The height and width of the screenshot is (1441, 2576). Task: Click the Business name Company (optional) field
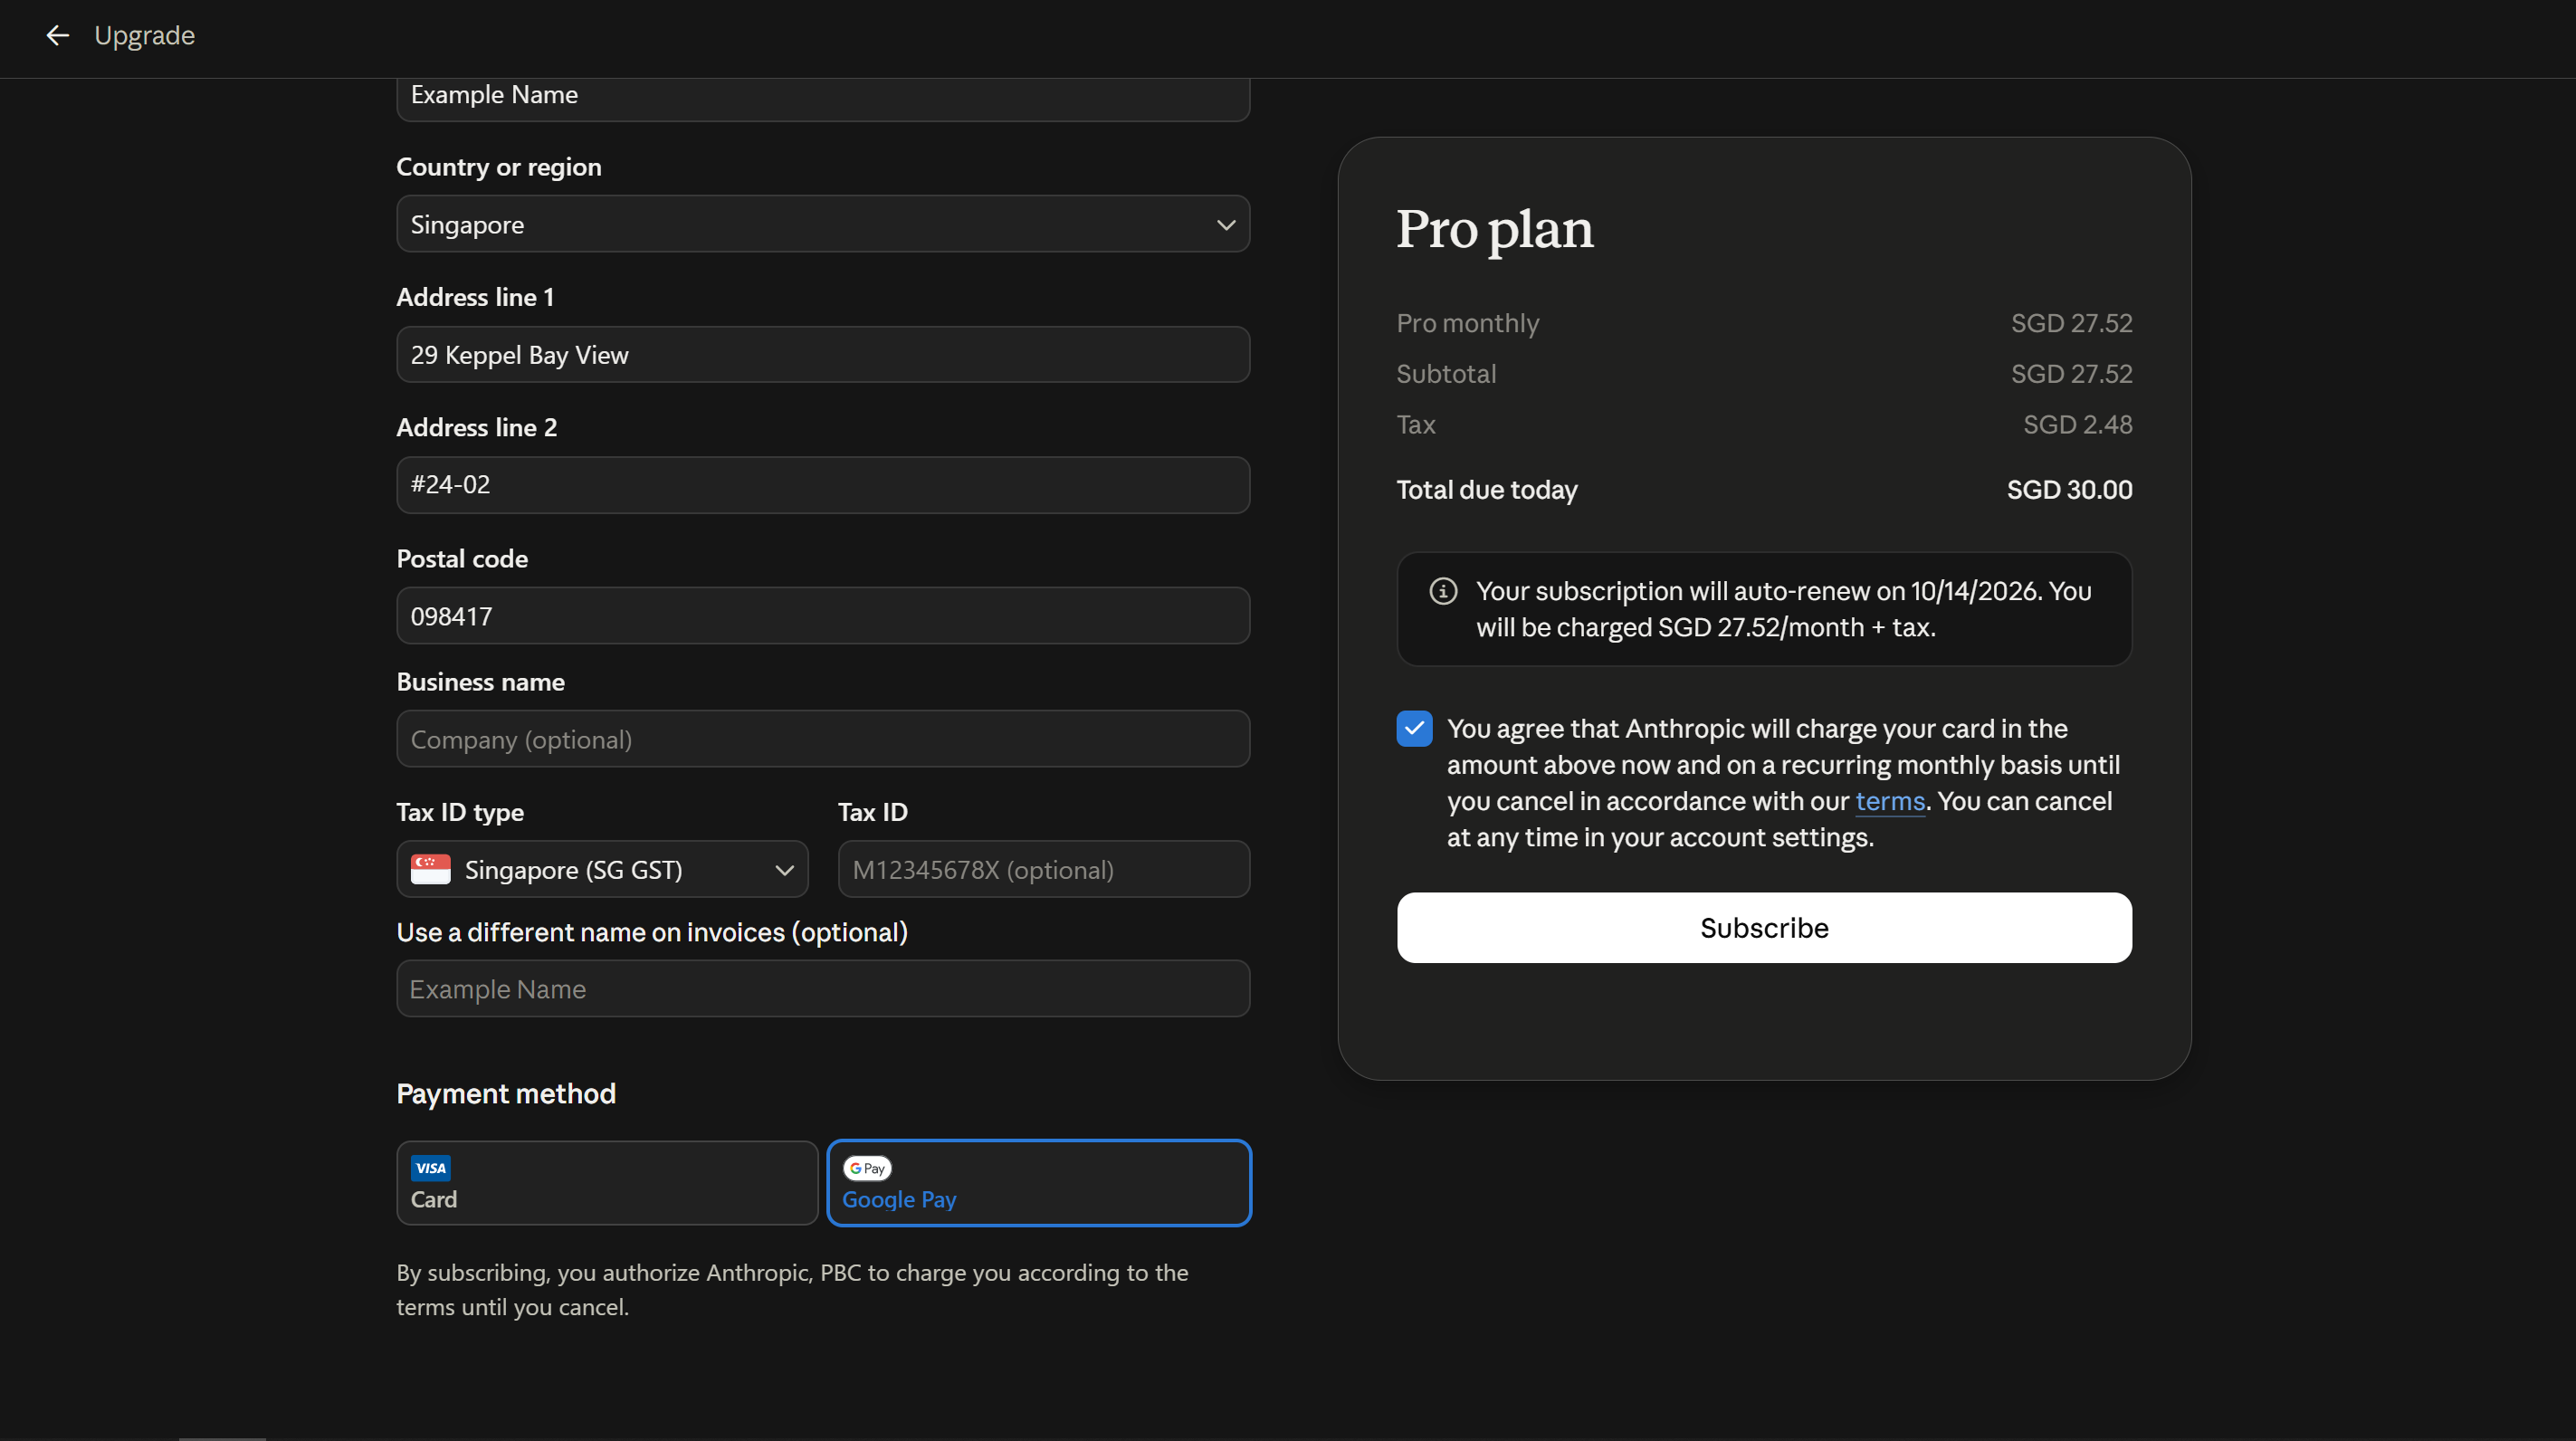(823, 739)
